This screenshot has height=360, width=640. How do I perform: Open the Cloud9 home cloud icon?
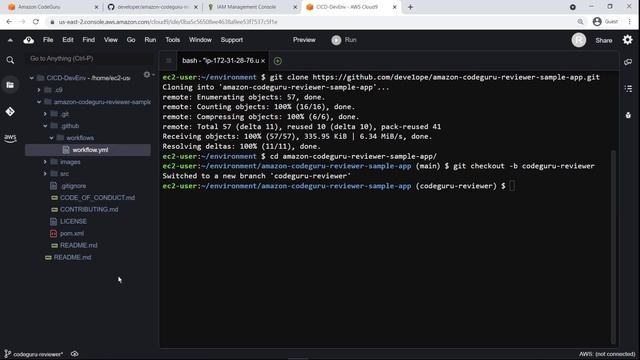click(29, 40)
